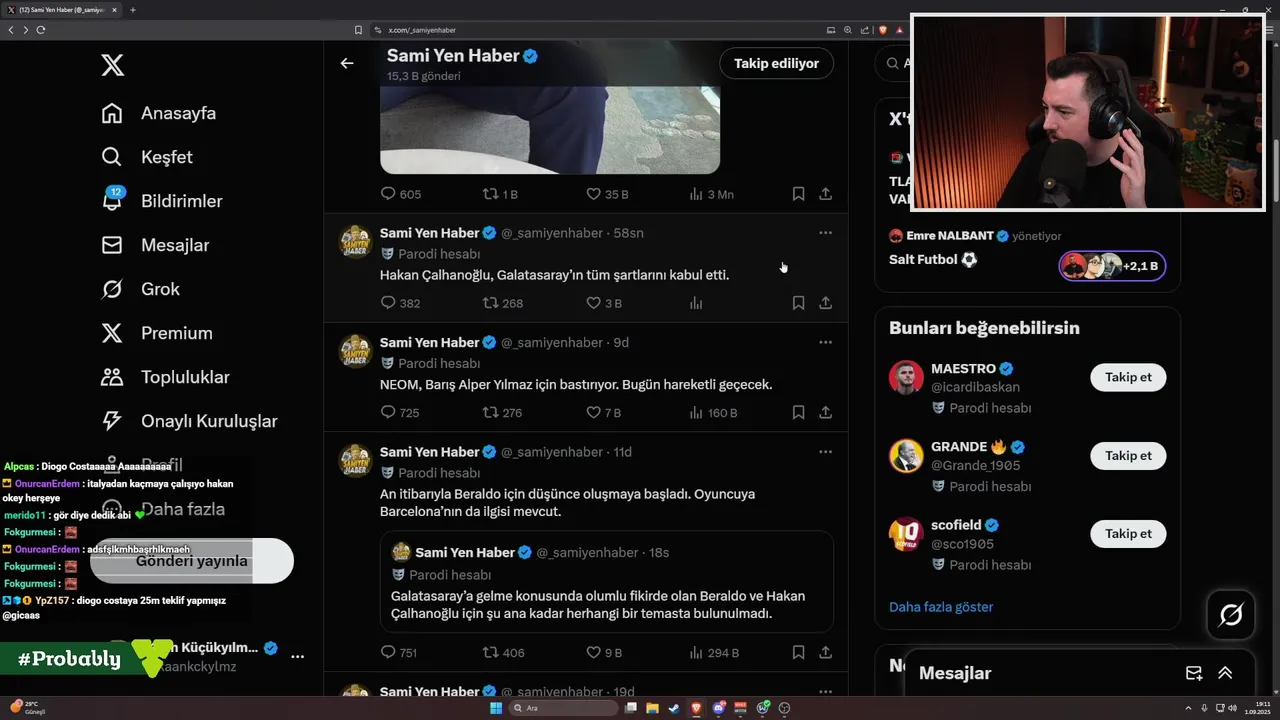The image size is (1280, 720).
Task: Open Mesajlar in sidebar
Action: point(155,245)
